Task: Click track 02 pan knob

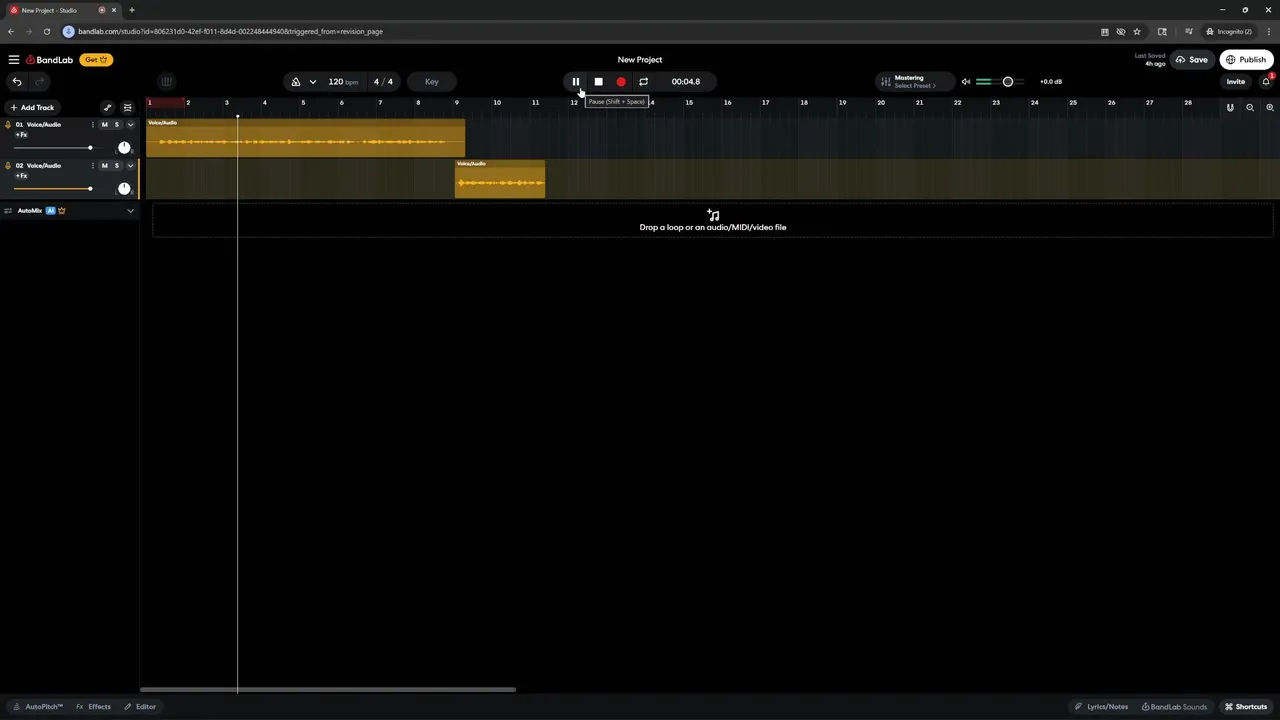Action: pos(124,188)
